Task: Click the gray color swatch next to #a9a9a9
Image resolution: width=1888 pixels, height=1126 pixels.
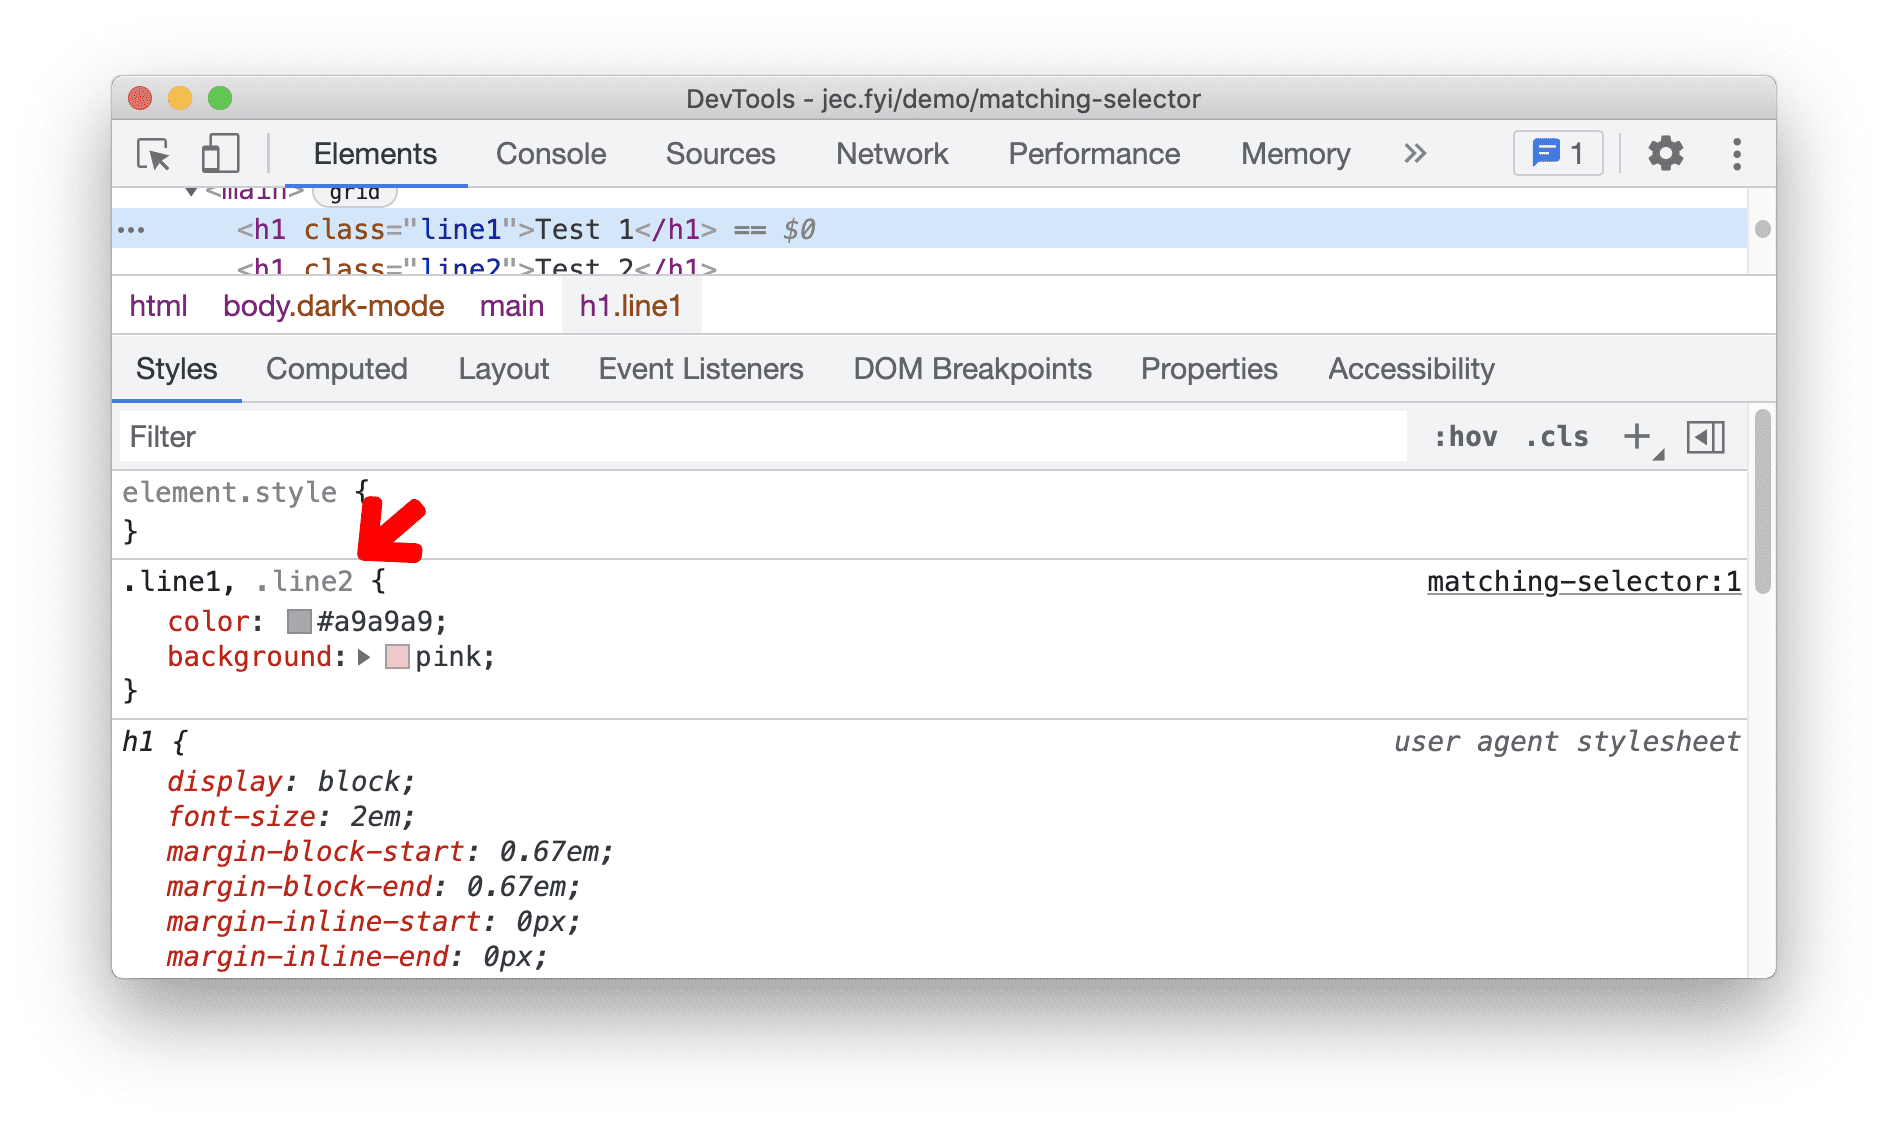Action: [297, 621]
